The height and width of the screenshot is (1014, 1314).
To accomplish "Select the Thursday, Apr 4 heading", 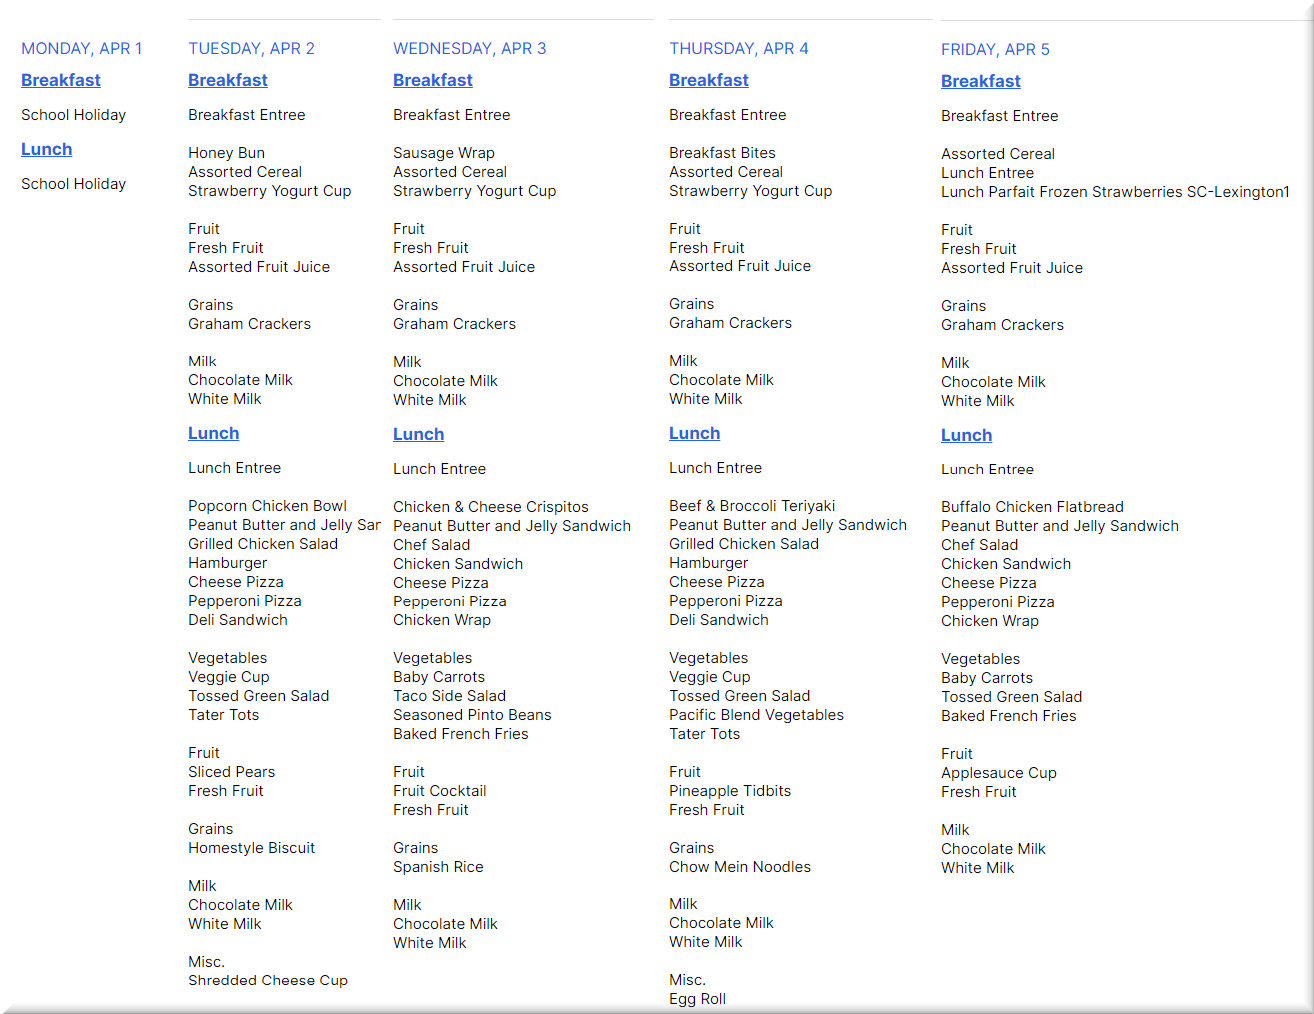I will tap(739, 48).
